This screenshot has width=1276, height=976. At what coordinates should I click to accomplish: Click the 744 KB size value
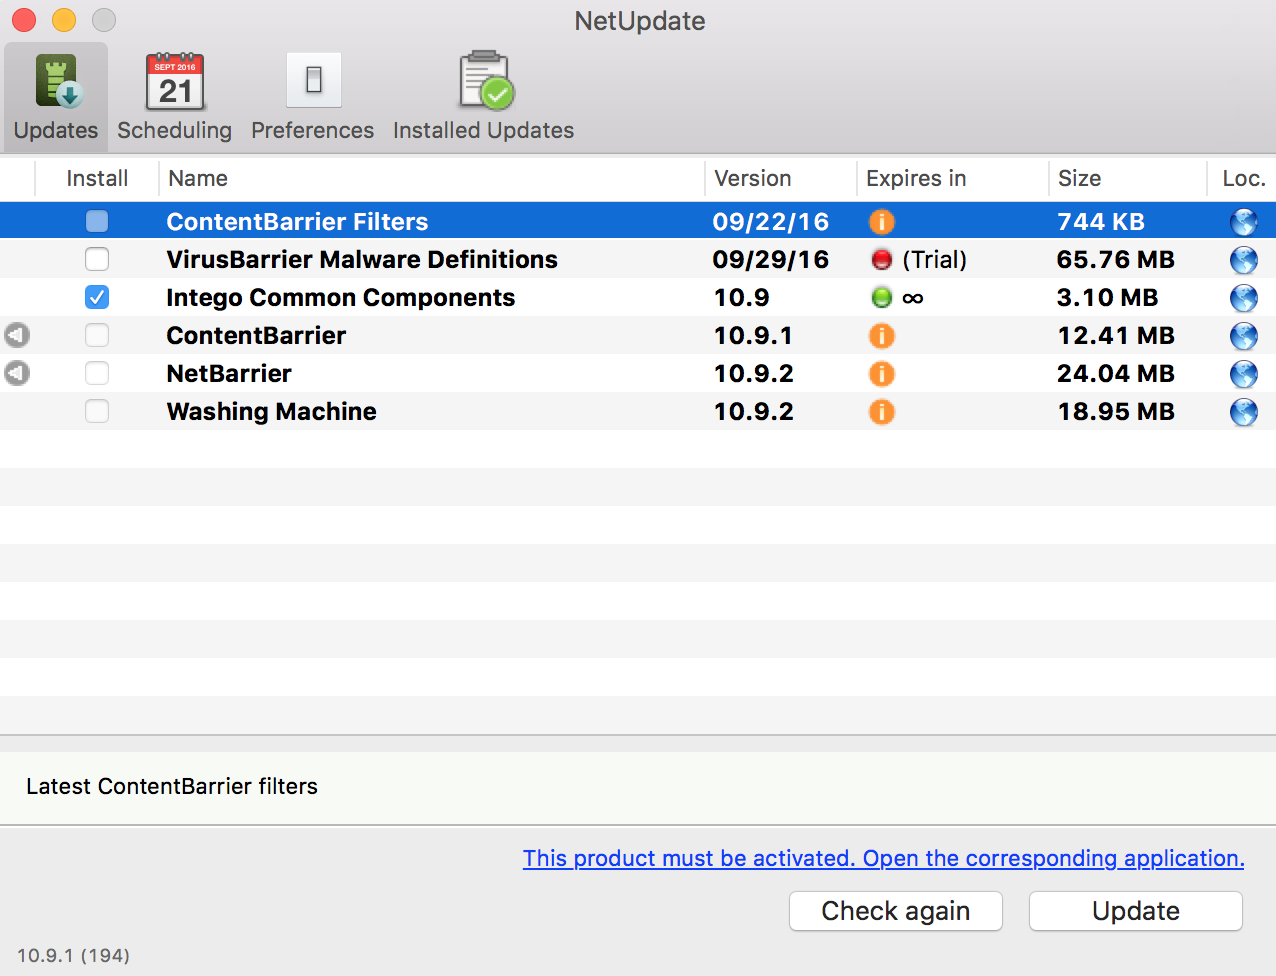click(x=1101, y=221)
